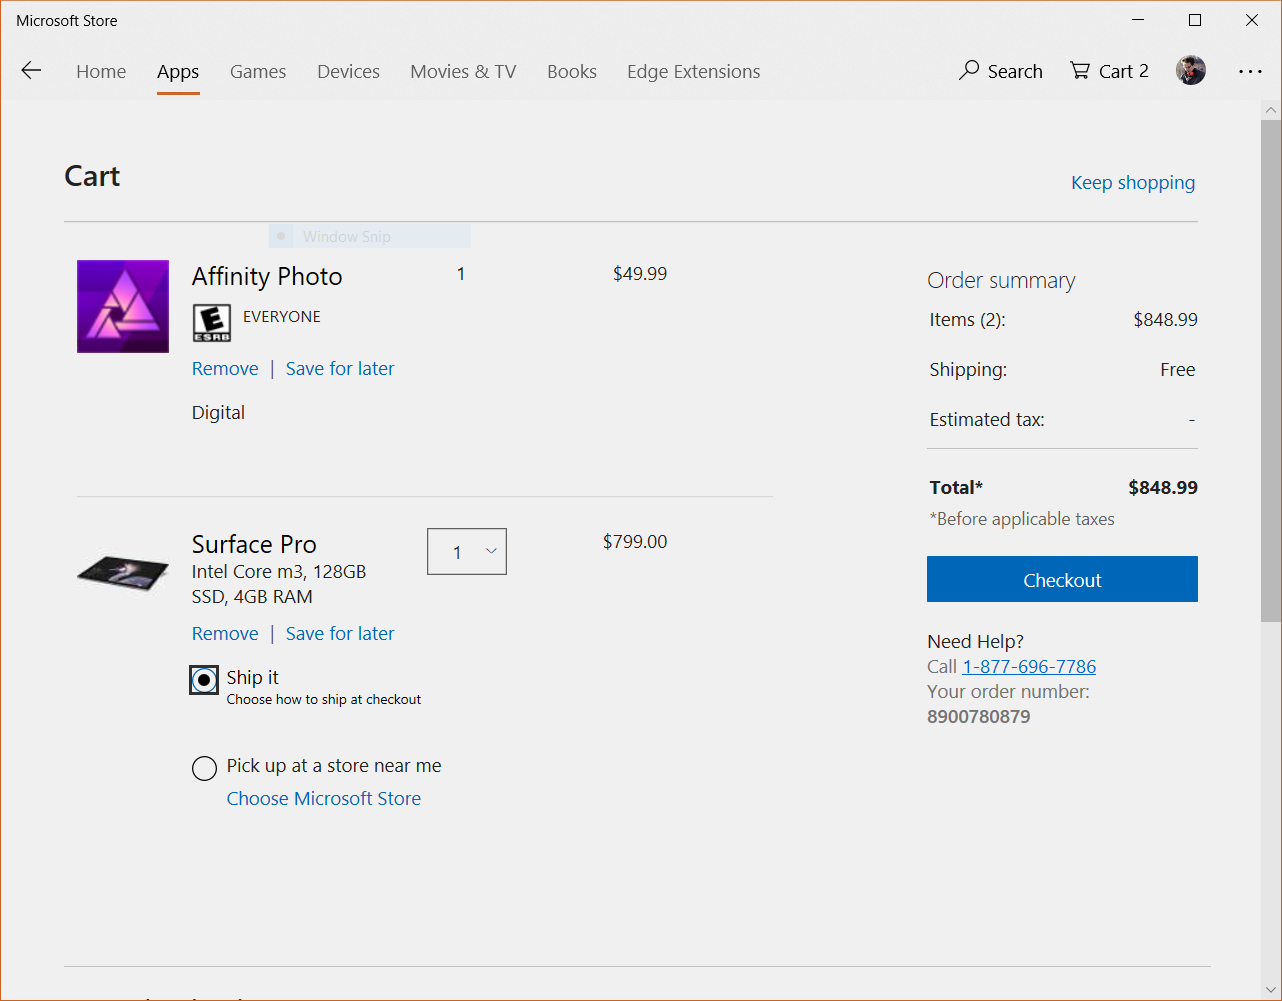Select Pick up at a store near me
This screenshot has height=1001, width=1282.
click(x=204, y=768)
